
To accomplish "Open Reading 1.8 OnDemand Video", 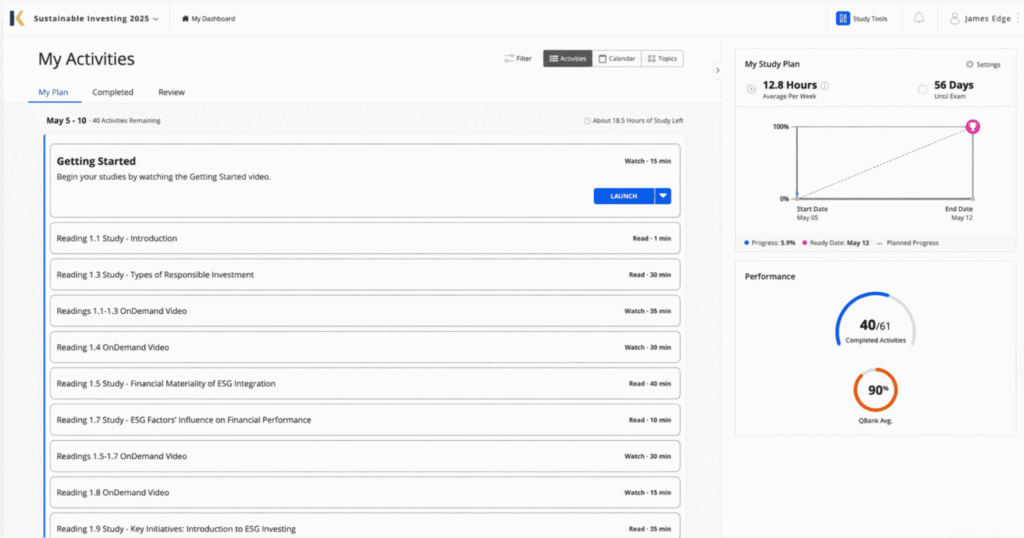I will pyautogui.click(x=365, y=492).
